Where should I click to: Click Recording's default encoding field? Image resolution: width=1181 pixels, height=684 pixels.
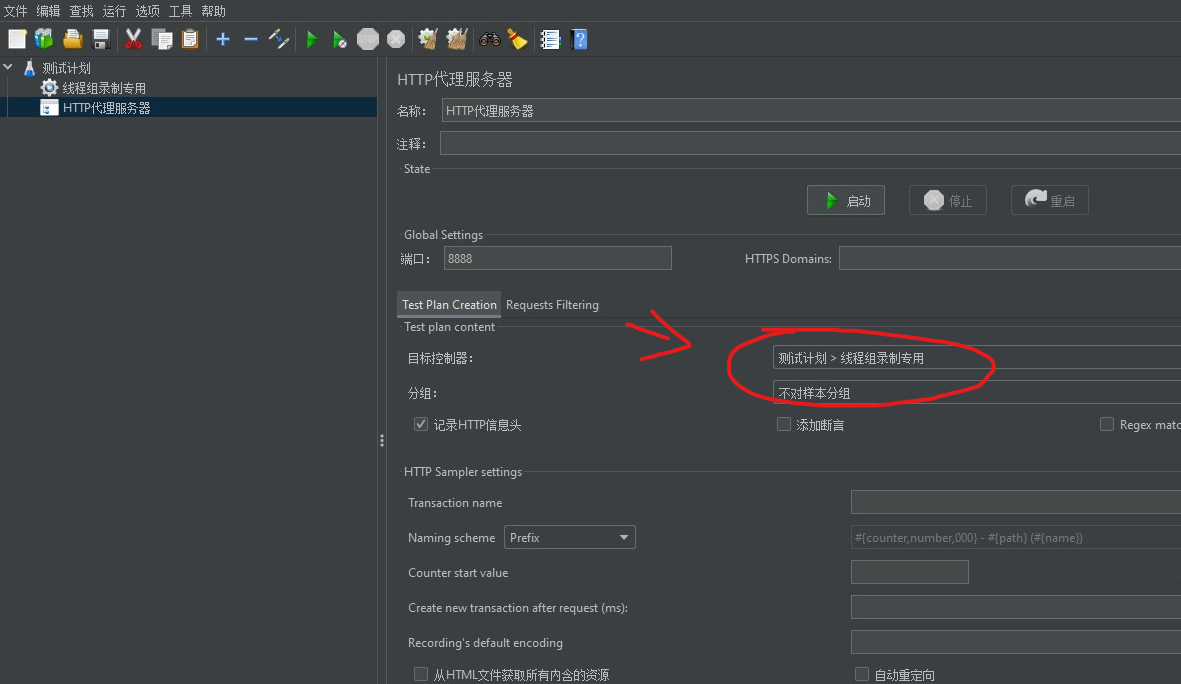1016,642
